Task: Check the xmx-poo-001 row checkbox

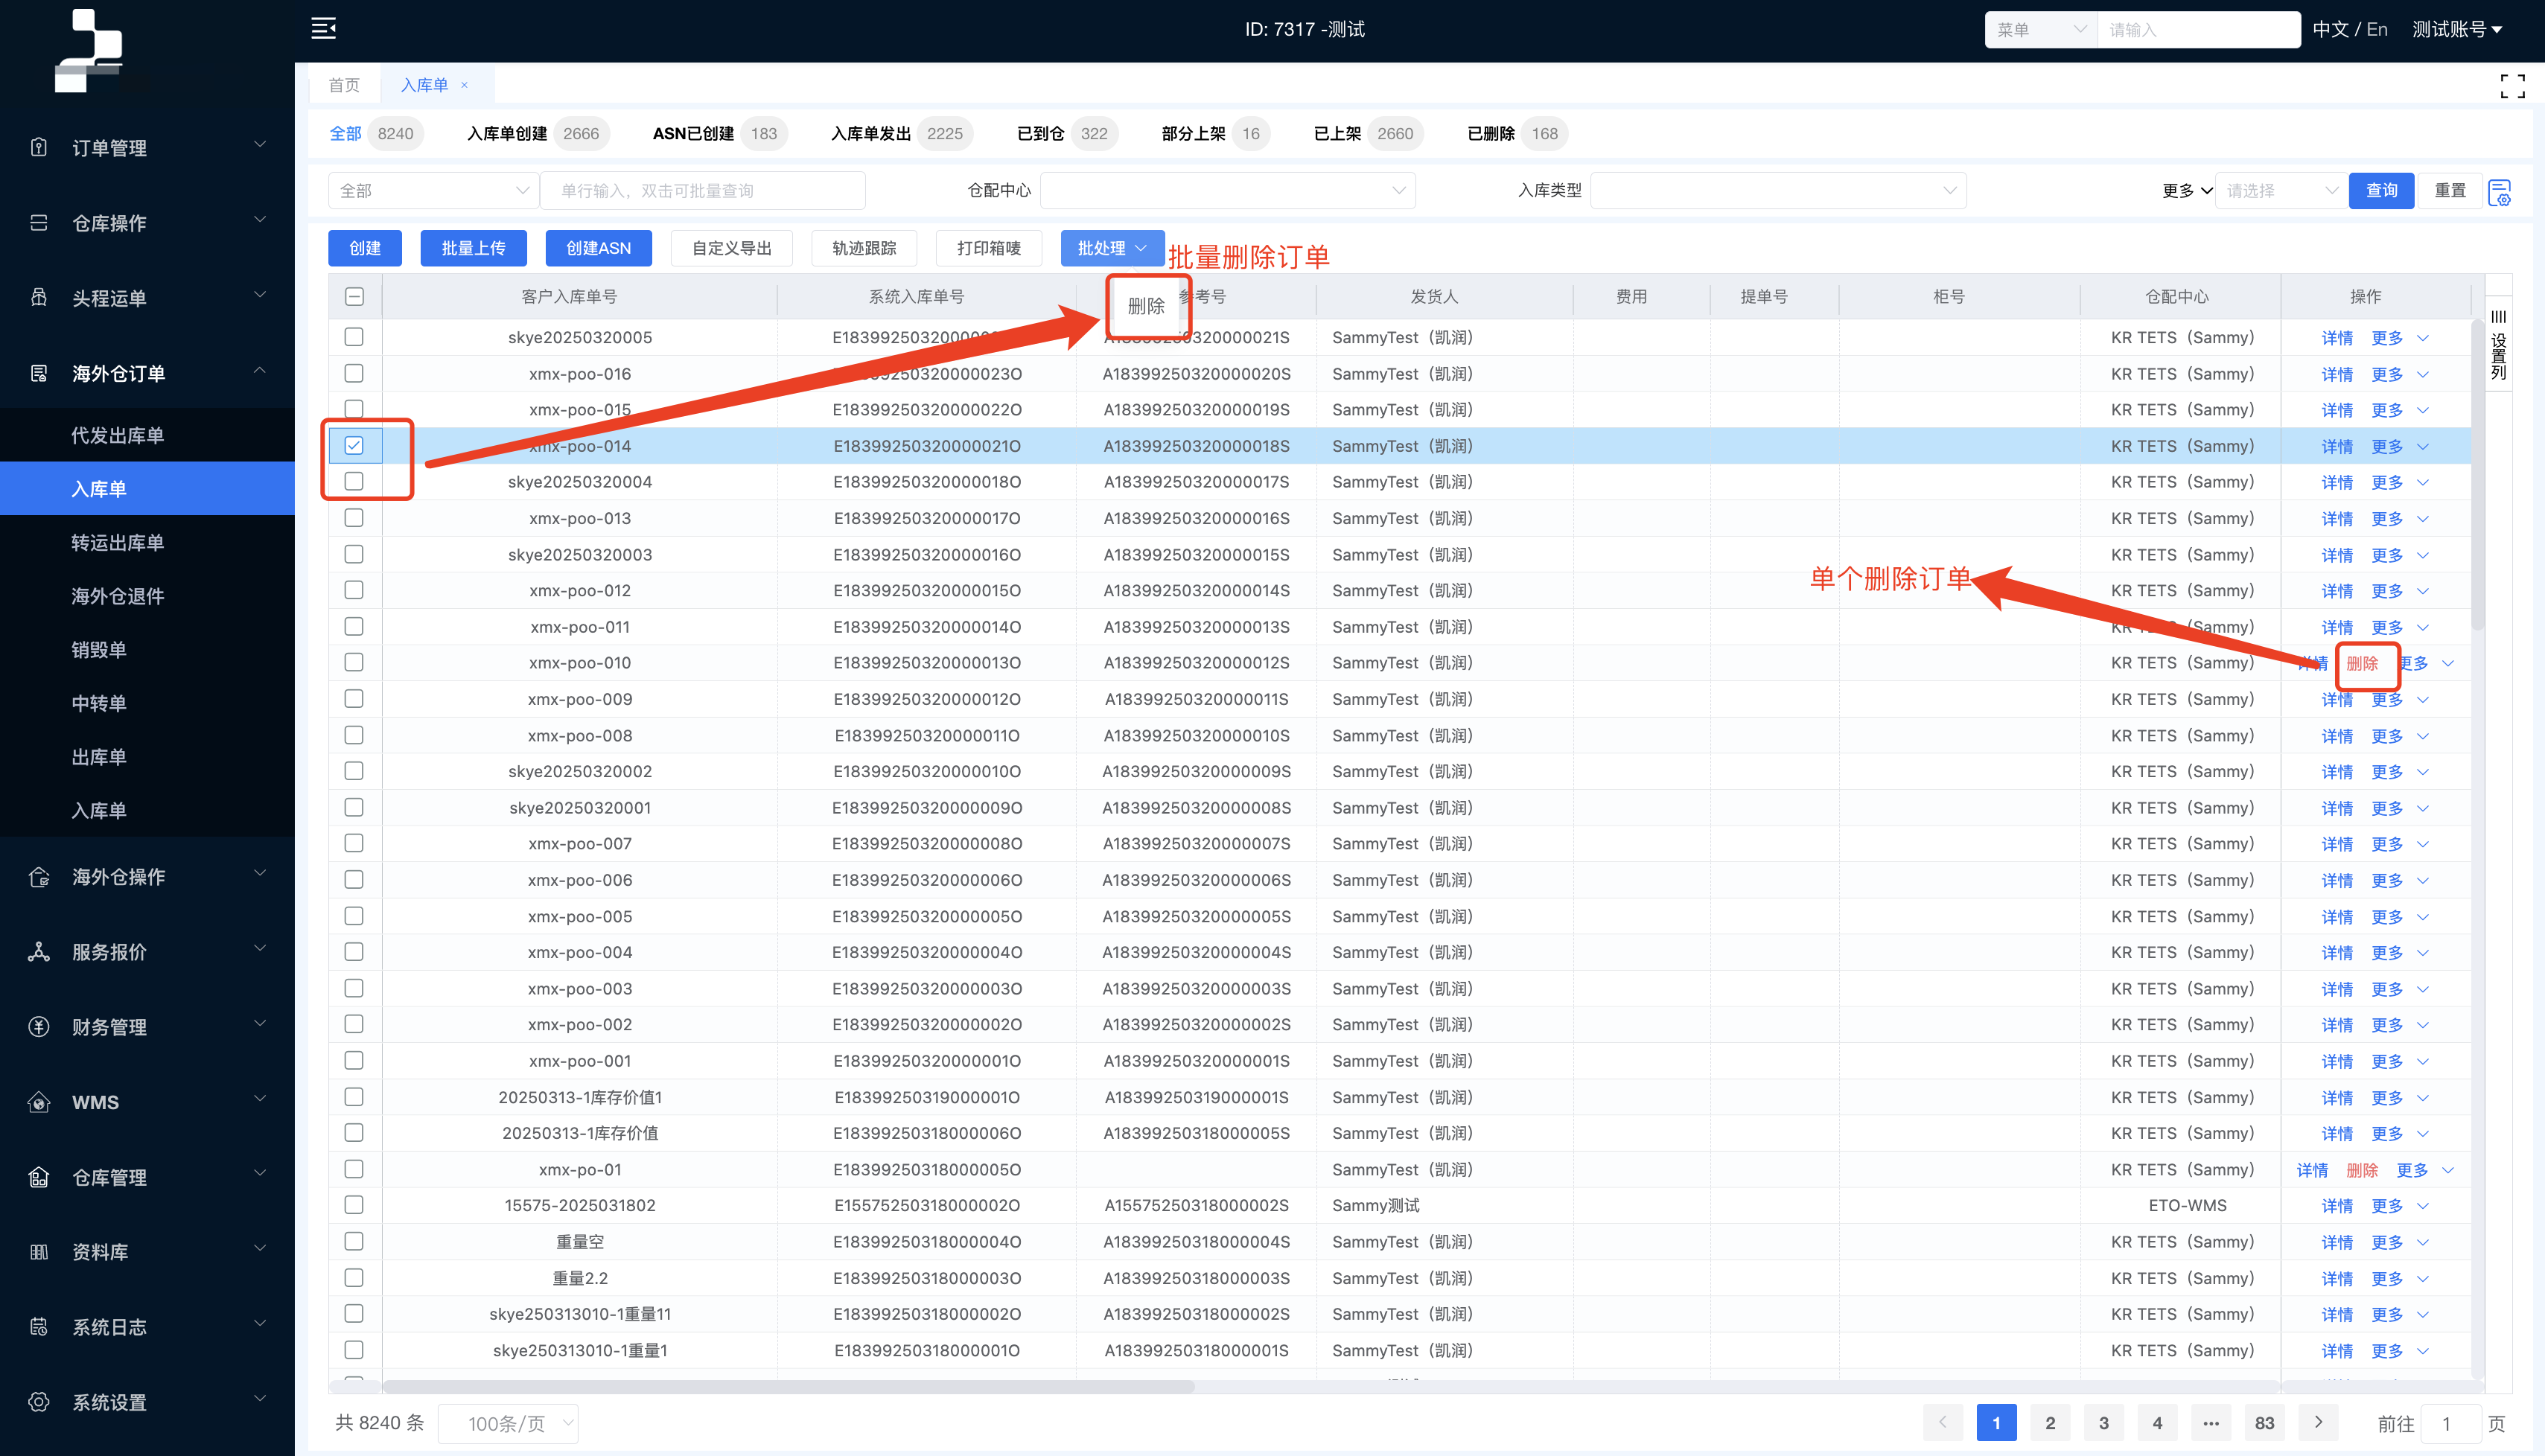Action: coord(354,1060)
